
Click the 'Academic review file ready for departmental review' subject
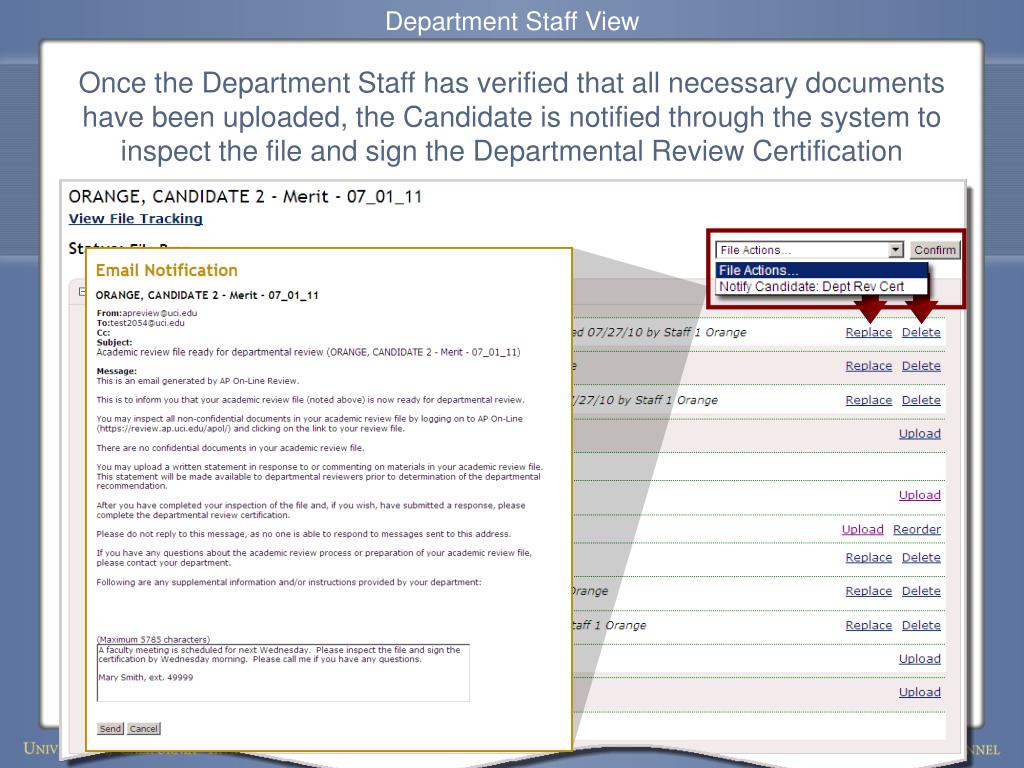coord(308,352)
